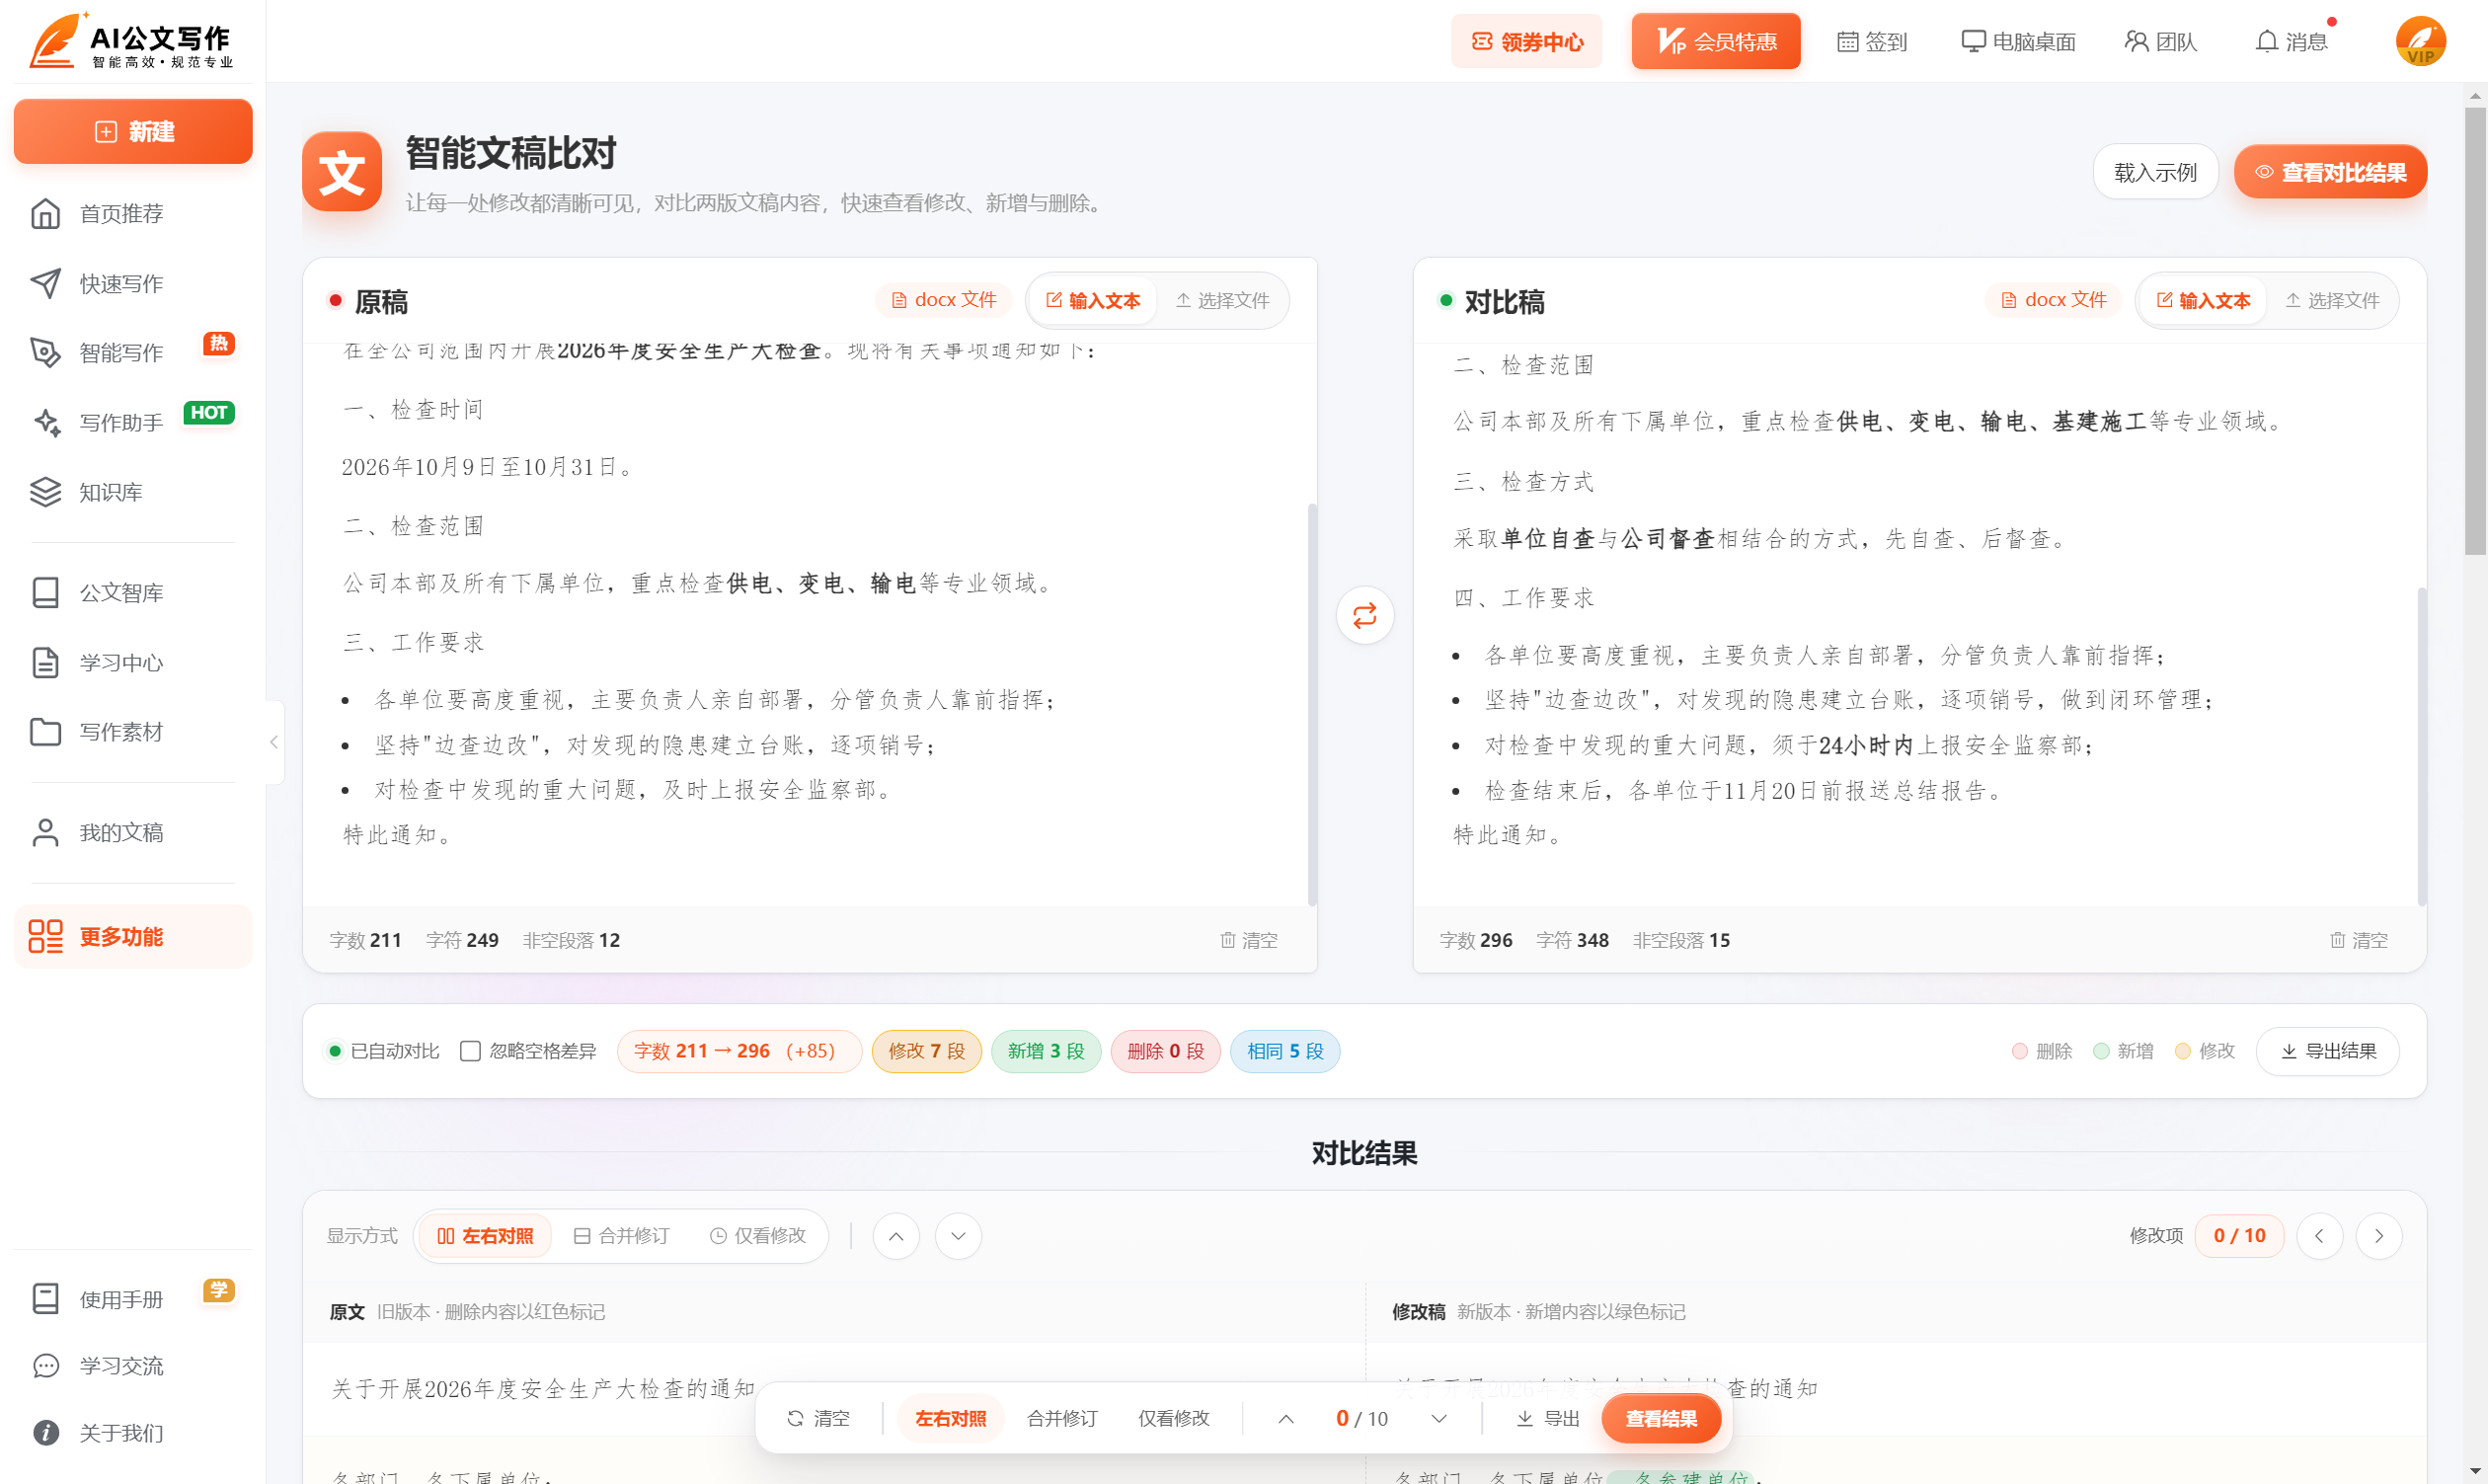Select 合并修订 display mode in results panel
This screenshot has width=2488, height=1484.
621,1236
